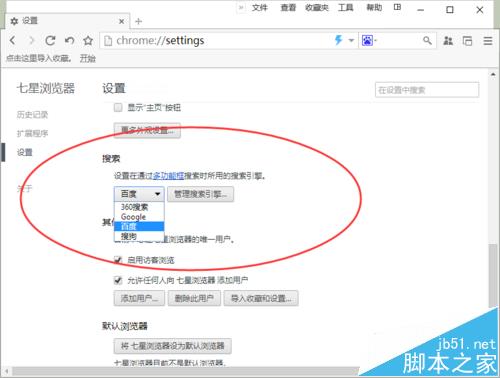Click the 管理搜索引擎 button
Image resolution: width=500 pixels, height=378 pixels.
point(200,194)
